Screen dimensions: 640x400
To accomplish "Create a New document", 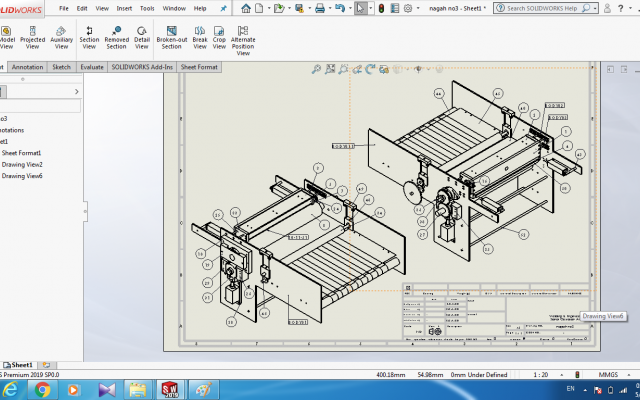I will pos(259,8).
